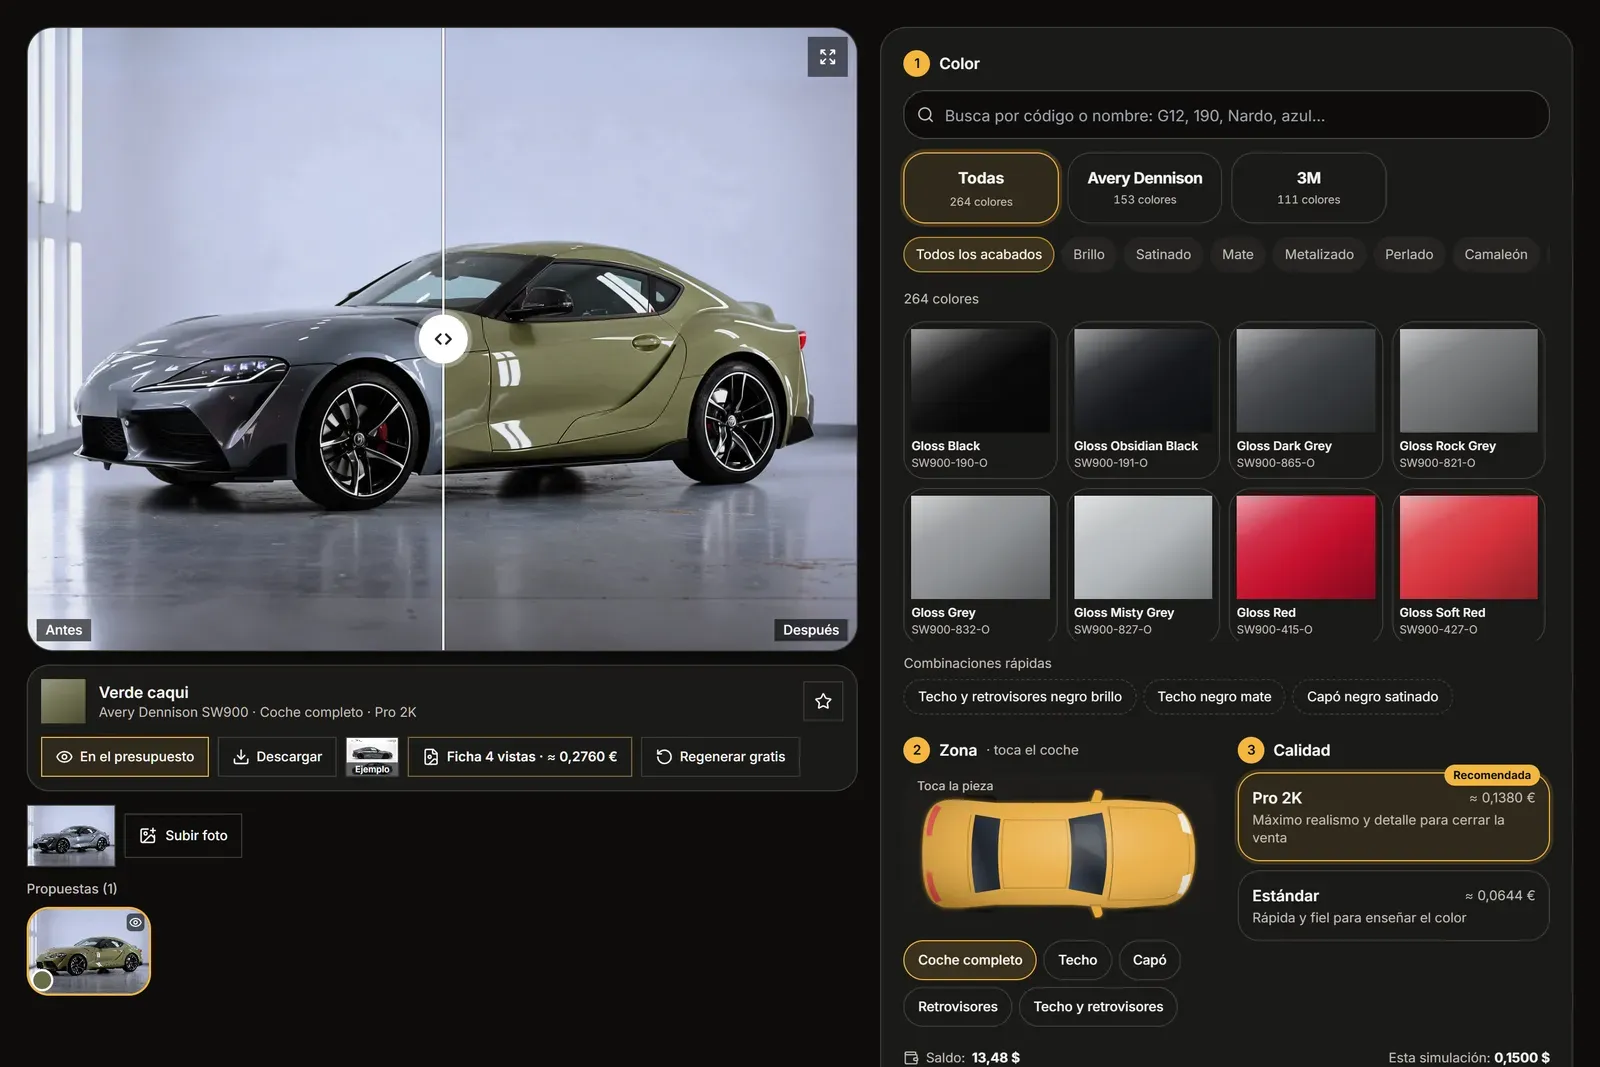Click Subir foto to upload photo

click(183, 835)
